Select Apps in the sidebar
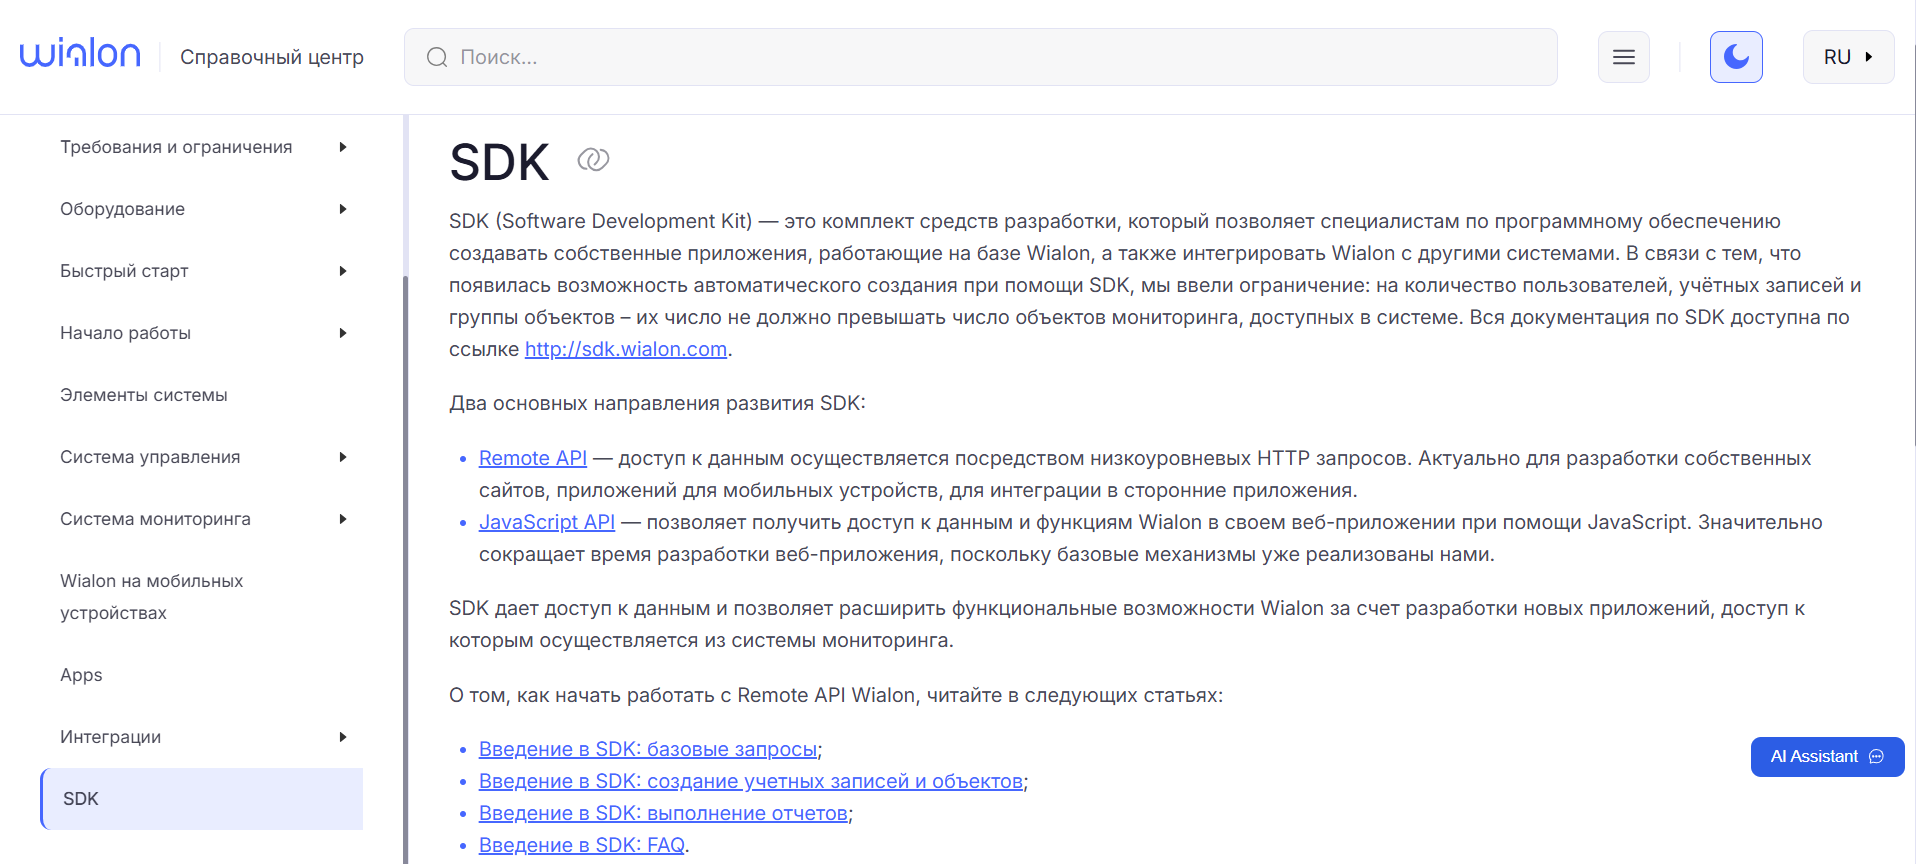The height and width of the screenshot is (864, 1916). (x=81, y=675)
